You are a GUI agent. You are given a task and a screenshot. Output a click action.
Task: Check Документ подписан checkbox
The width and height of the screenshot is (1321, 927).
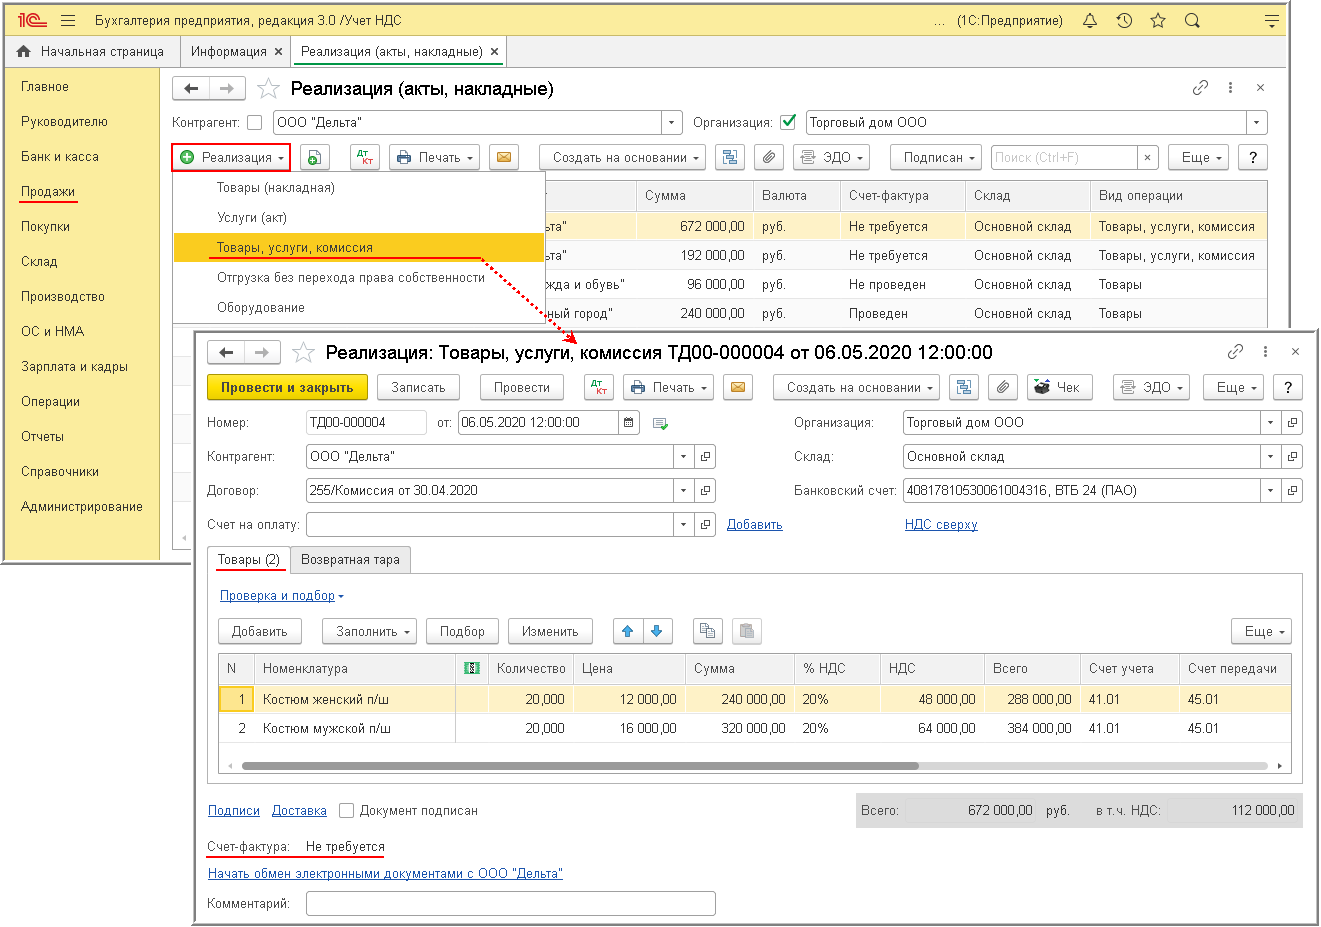[x=347, y=811]
